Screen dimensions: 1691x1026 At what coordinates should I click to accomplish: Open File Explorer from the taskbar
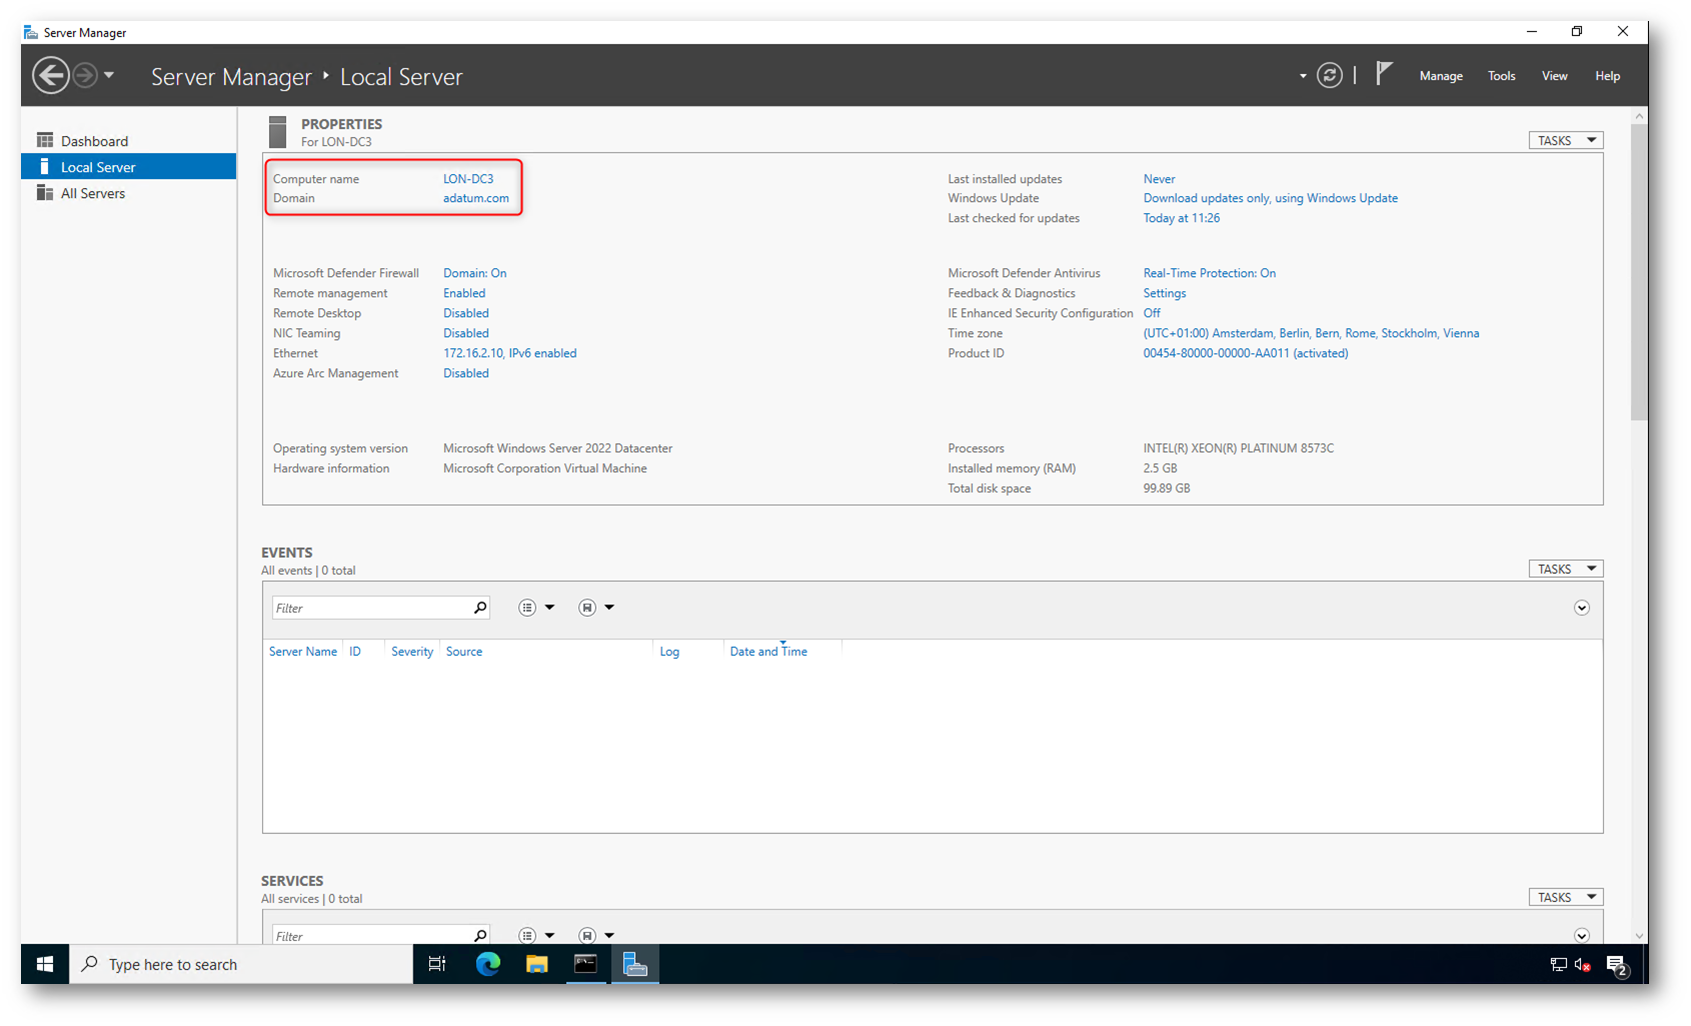coord(537,964)
